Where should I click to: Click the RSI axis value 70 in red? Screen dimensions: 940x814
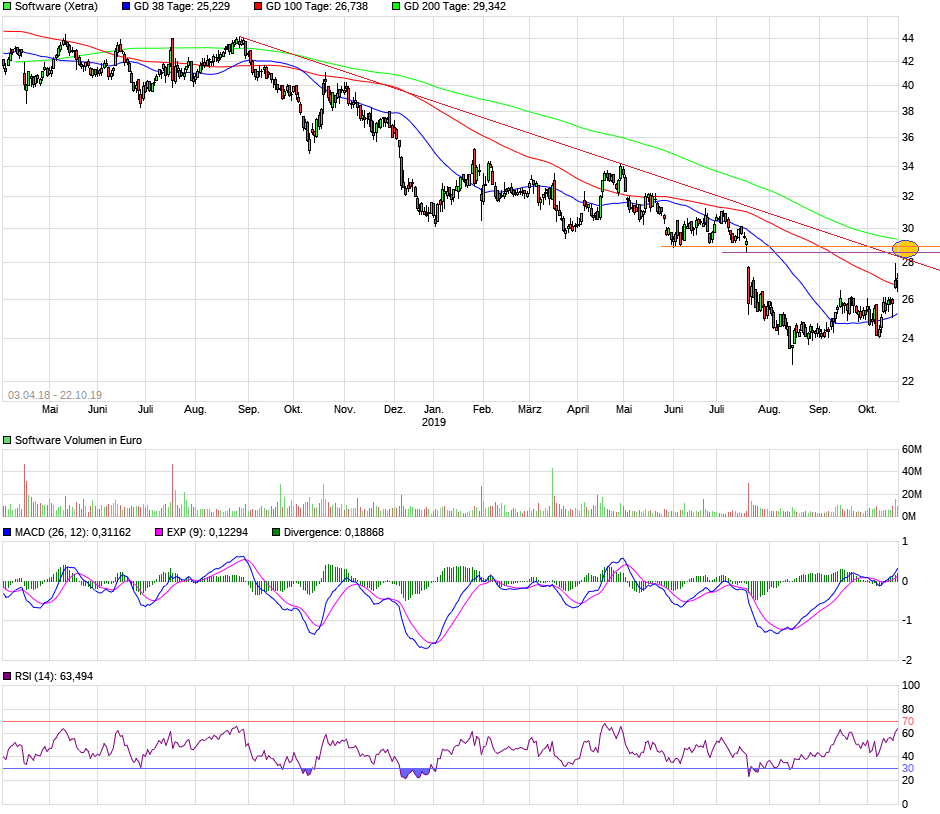(908, 721)
